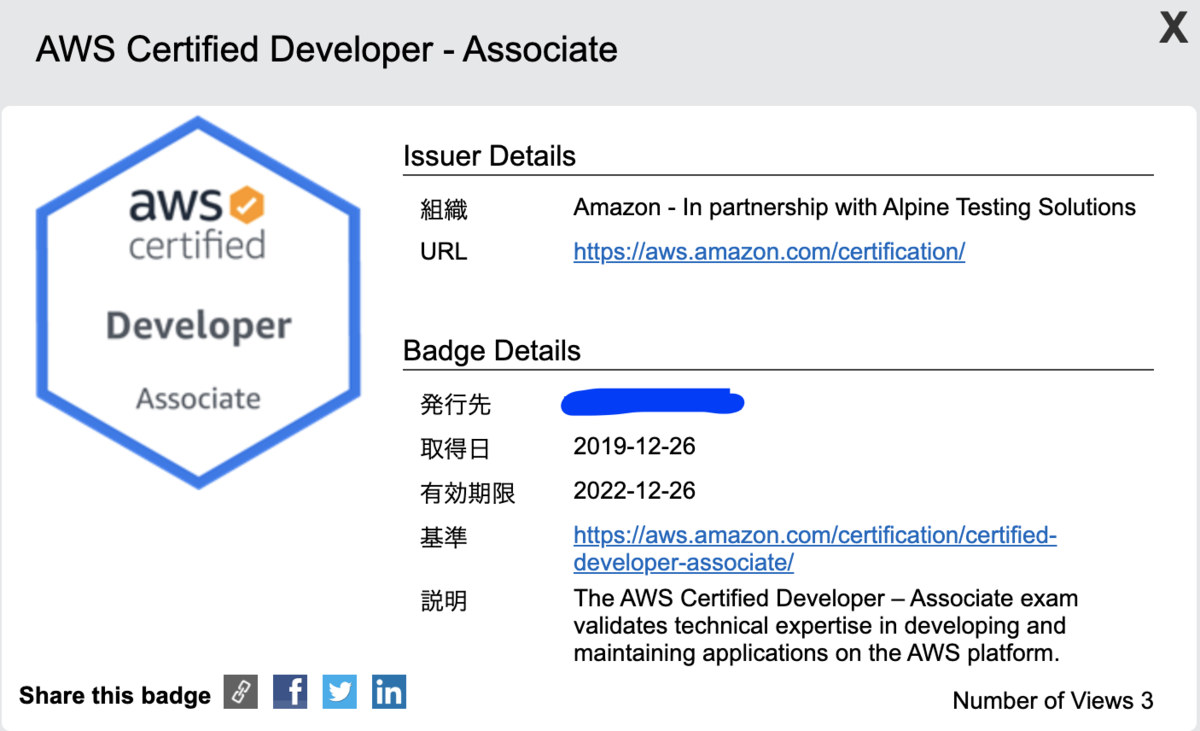The height and width of the screenshot is (731, 1200).
Task: Copy badge link via chain icon
Action: 240,692
